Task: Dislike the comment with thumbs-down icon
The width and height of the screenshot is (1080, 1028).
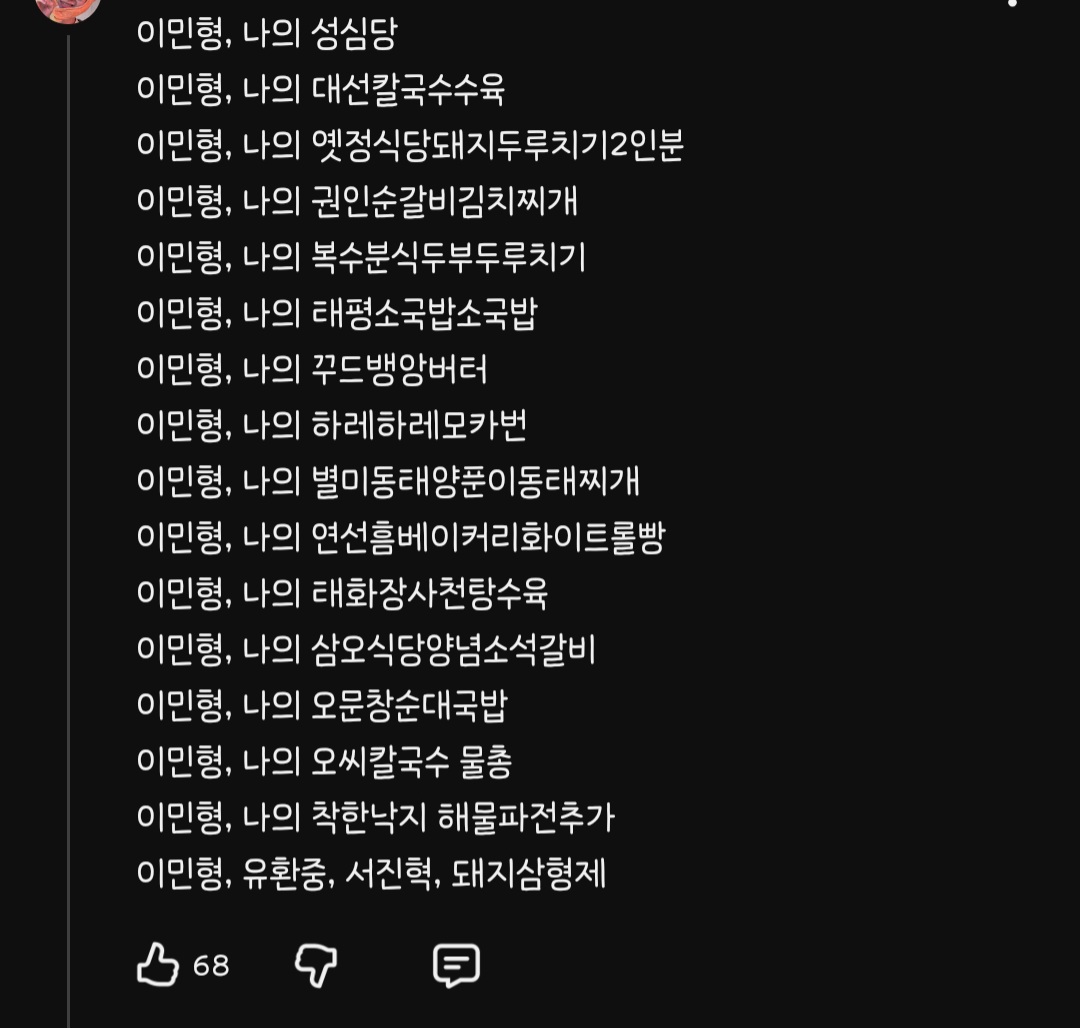Action: click(x=316, y=966)
